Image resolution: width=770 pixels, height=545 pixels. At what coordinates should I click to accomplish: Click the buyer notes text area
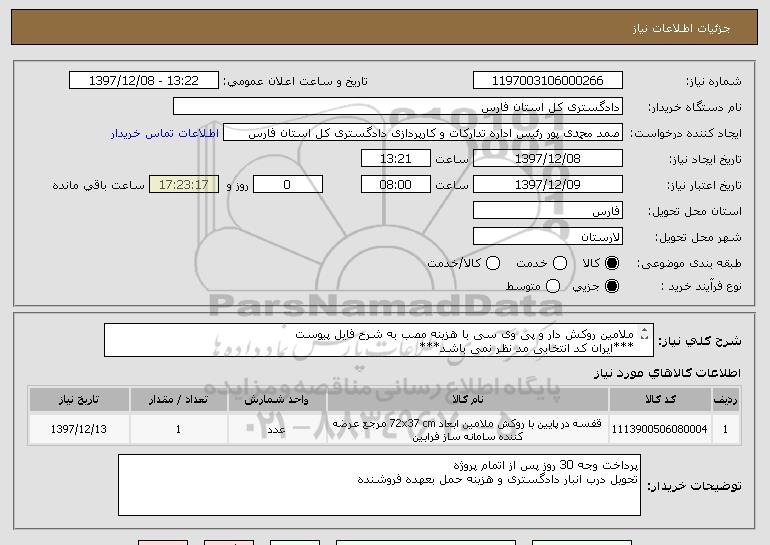pos(379,485)
